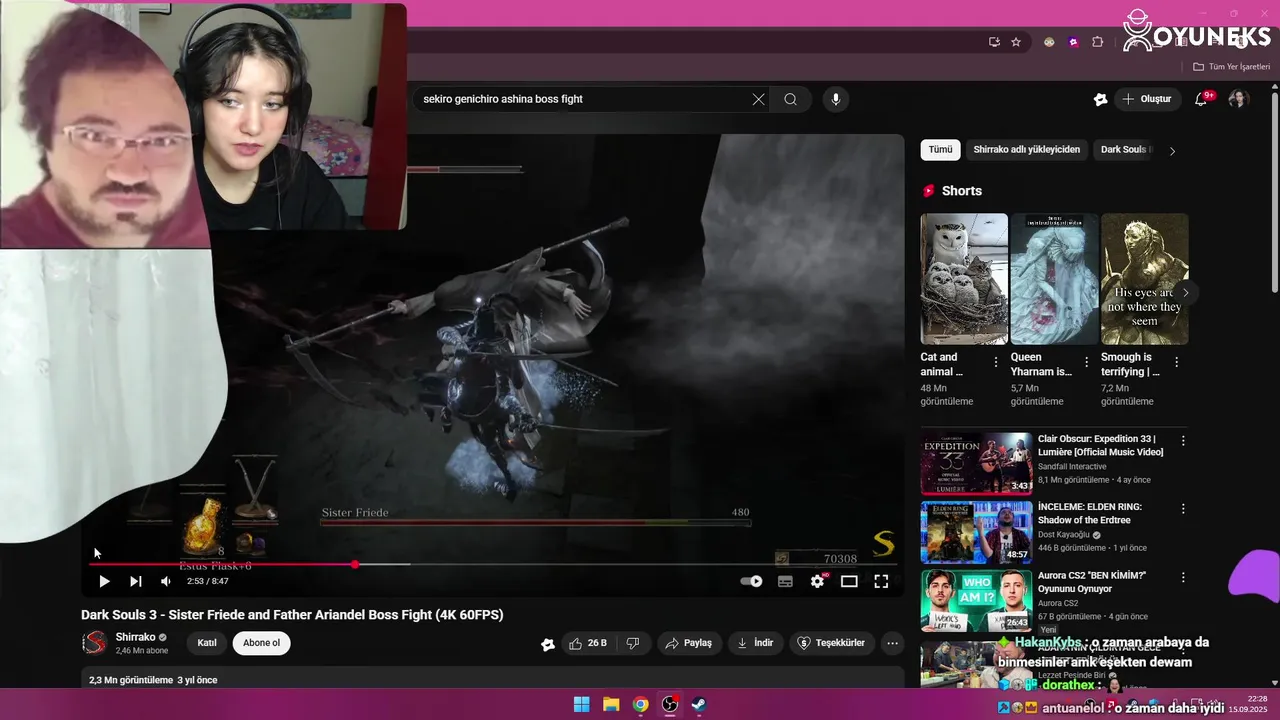Show next Shorts with arrow
The height and width of the screenshot is (720, 1280).
pyautogui.click(x=1185, y=293)
